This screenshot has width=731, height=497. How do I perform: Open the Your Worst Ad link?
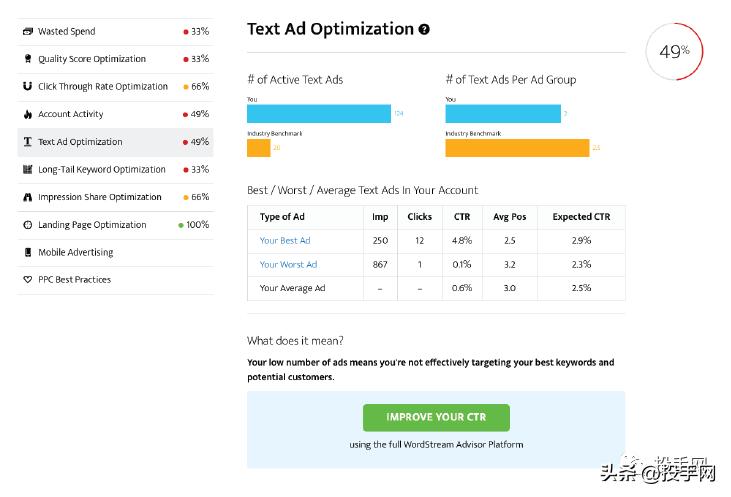(288, 264)
